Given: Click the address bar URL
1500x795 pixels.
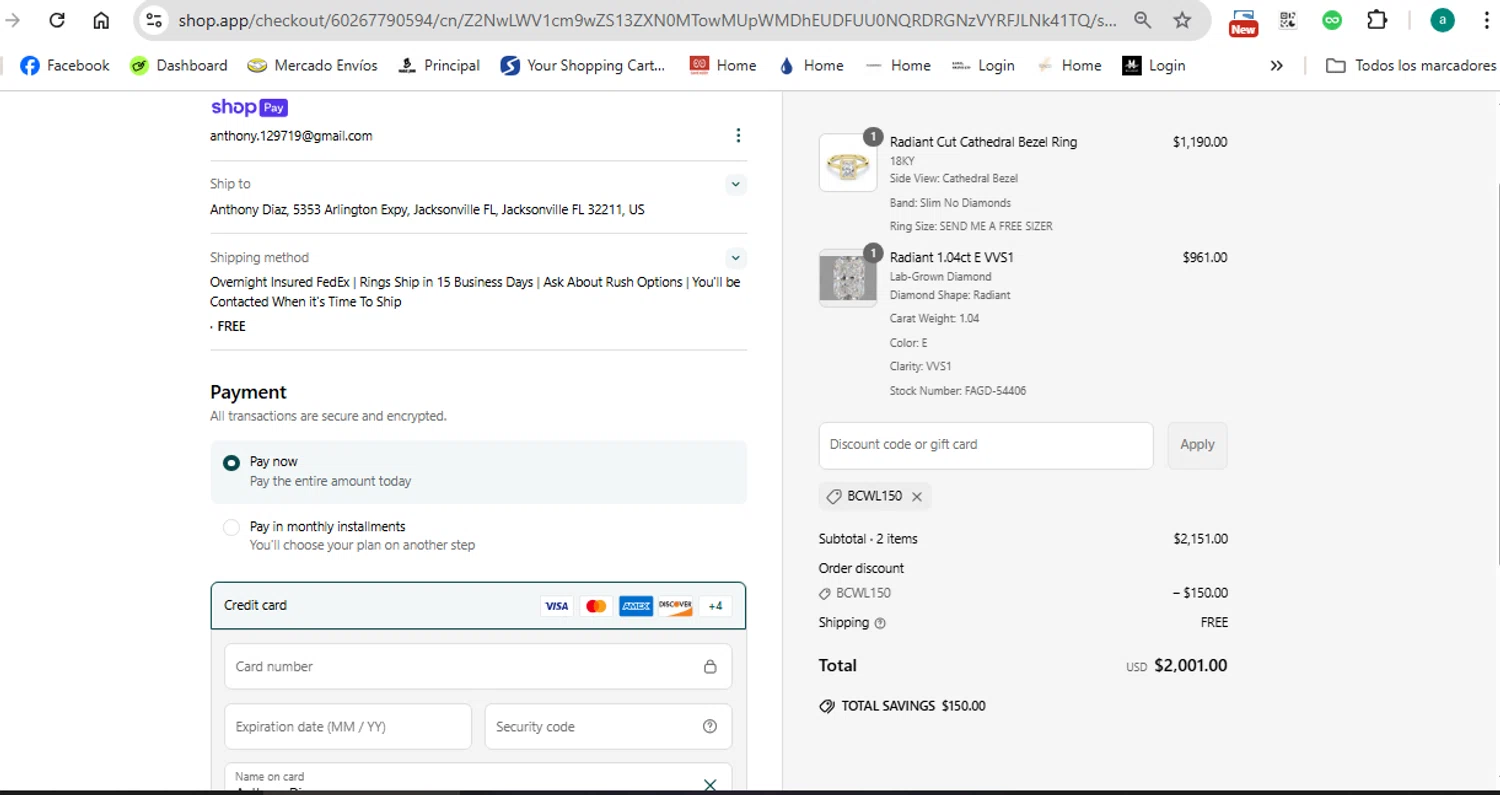Looking at the screenshot, I should point(648,20).
